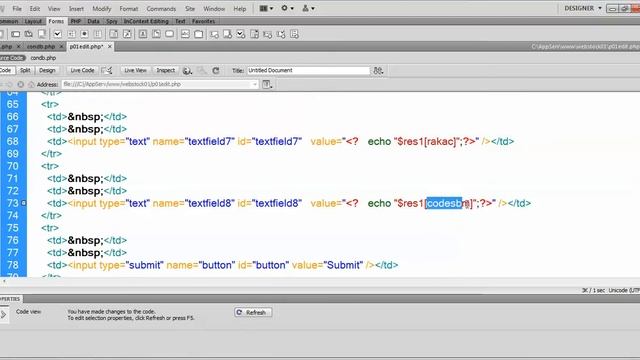Screen dimensions: 640x360
Task: Insert Spry Validation Password
Action: tap(267, 34)
